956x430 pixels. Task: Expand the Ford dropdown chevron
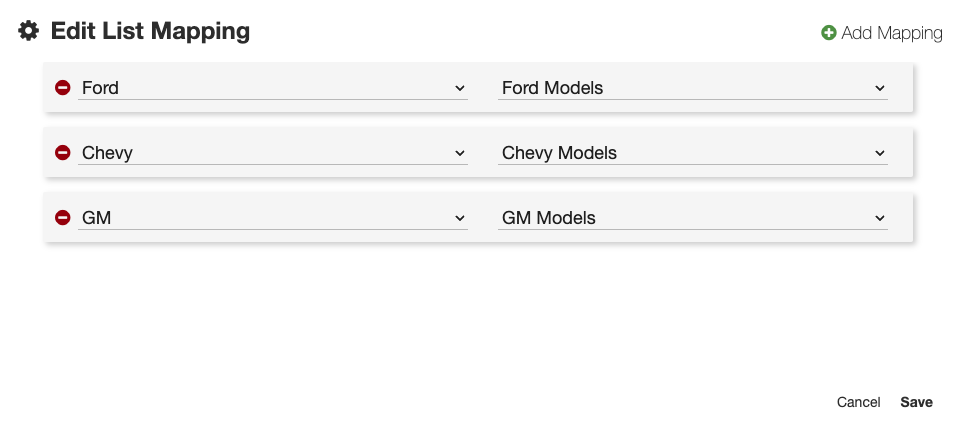[x=460, y=88]
